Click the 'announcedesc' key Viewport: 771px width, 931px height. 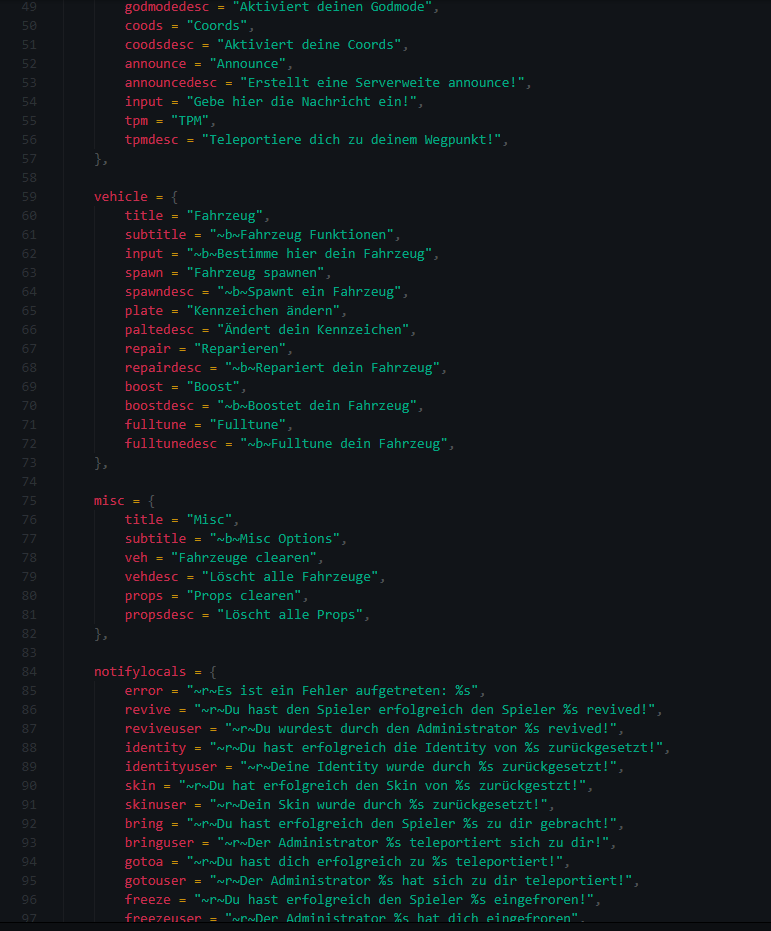click(171, 83)
